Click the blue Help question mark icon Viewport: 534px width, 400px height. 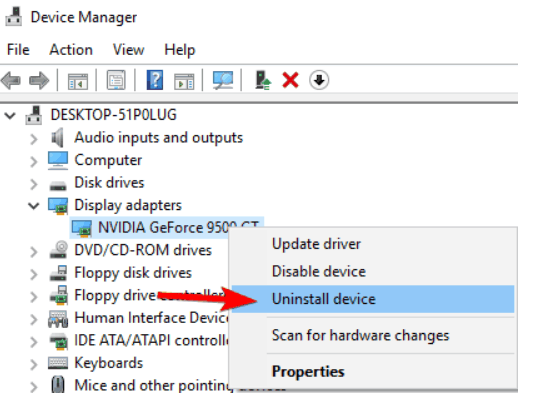coord(155,80)
